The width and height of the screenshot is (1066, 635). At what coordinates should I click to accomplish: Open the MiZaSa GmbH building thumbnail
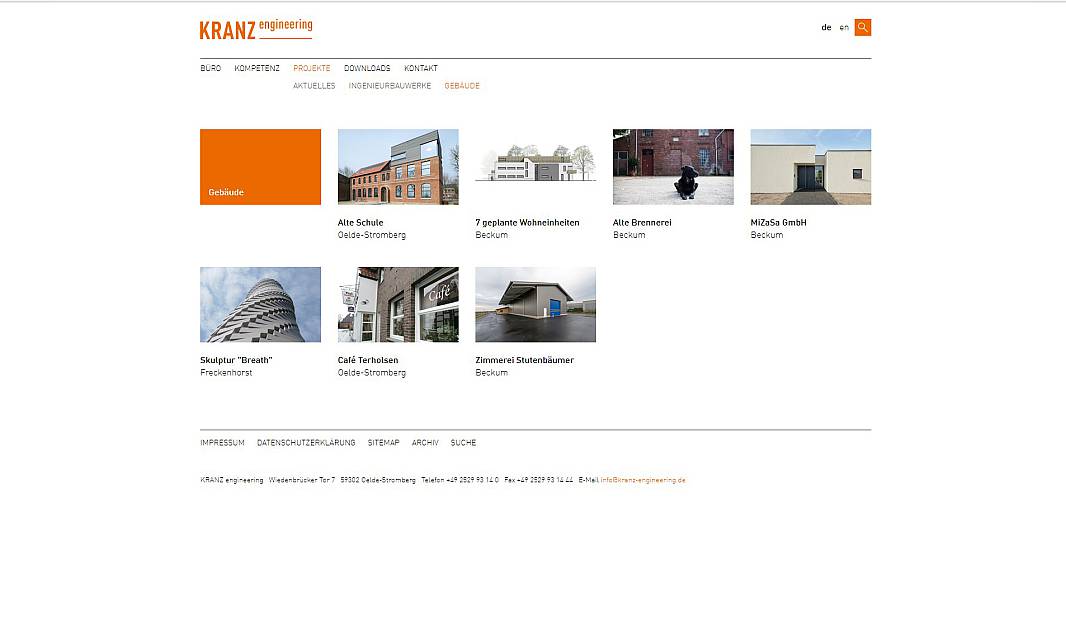pos(810,167)
